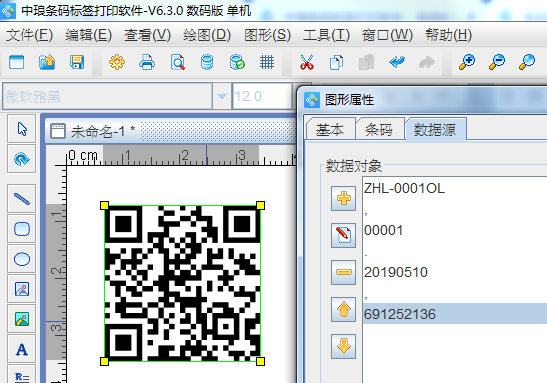Choose the ellipse drawing tool

(22, 259)
